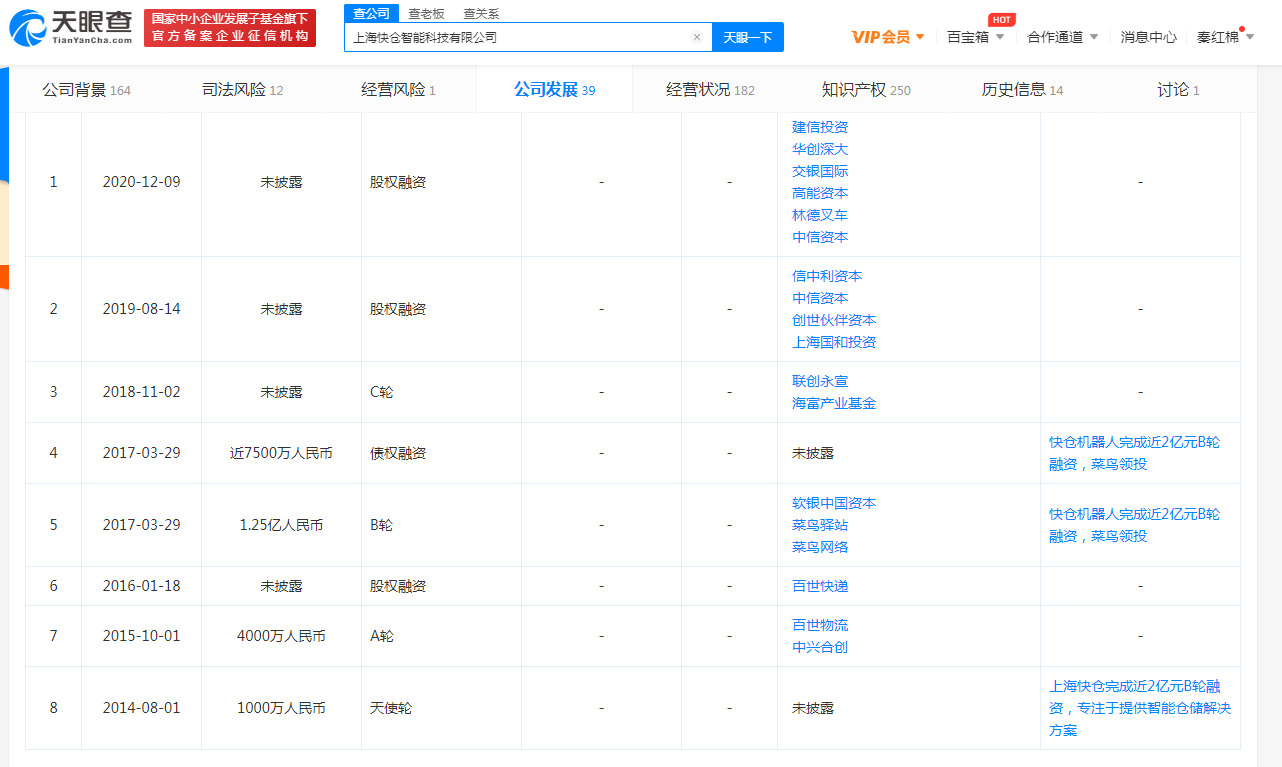Open investor 交银国际 link

point(820,171)
